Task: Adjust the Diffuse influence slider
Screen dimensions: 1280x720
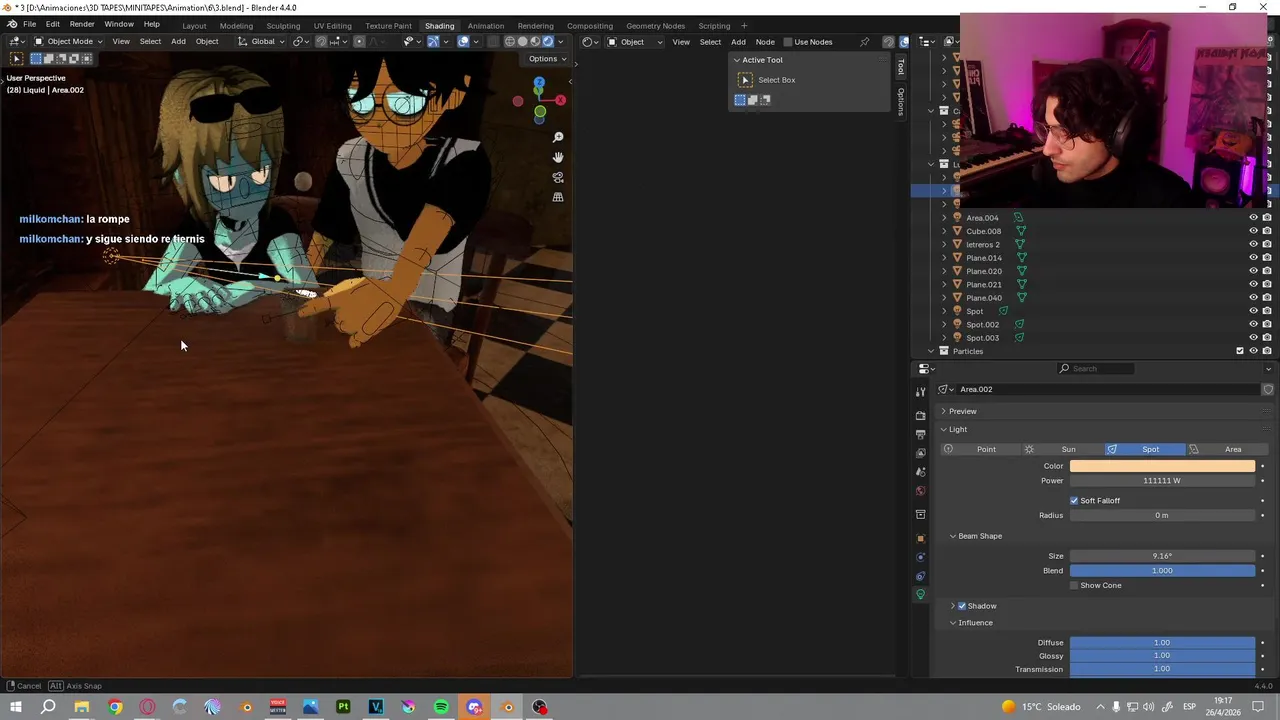Action: click(x=1162, y=643)
